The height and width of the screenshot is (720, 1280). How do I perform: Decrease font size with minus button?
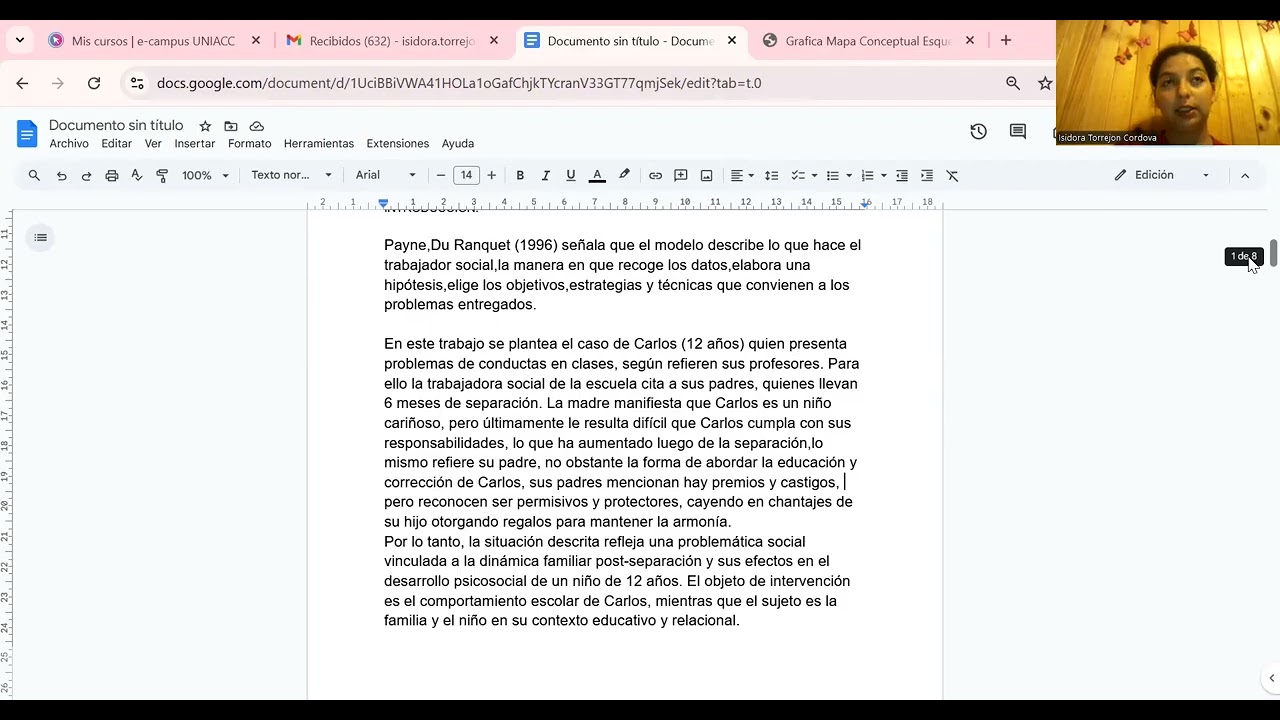(x=441, y=175)
